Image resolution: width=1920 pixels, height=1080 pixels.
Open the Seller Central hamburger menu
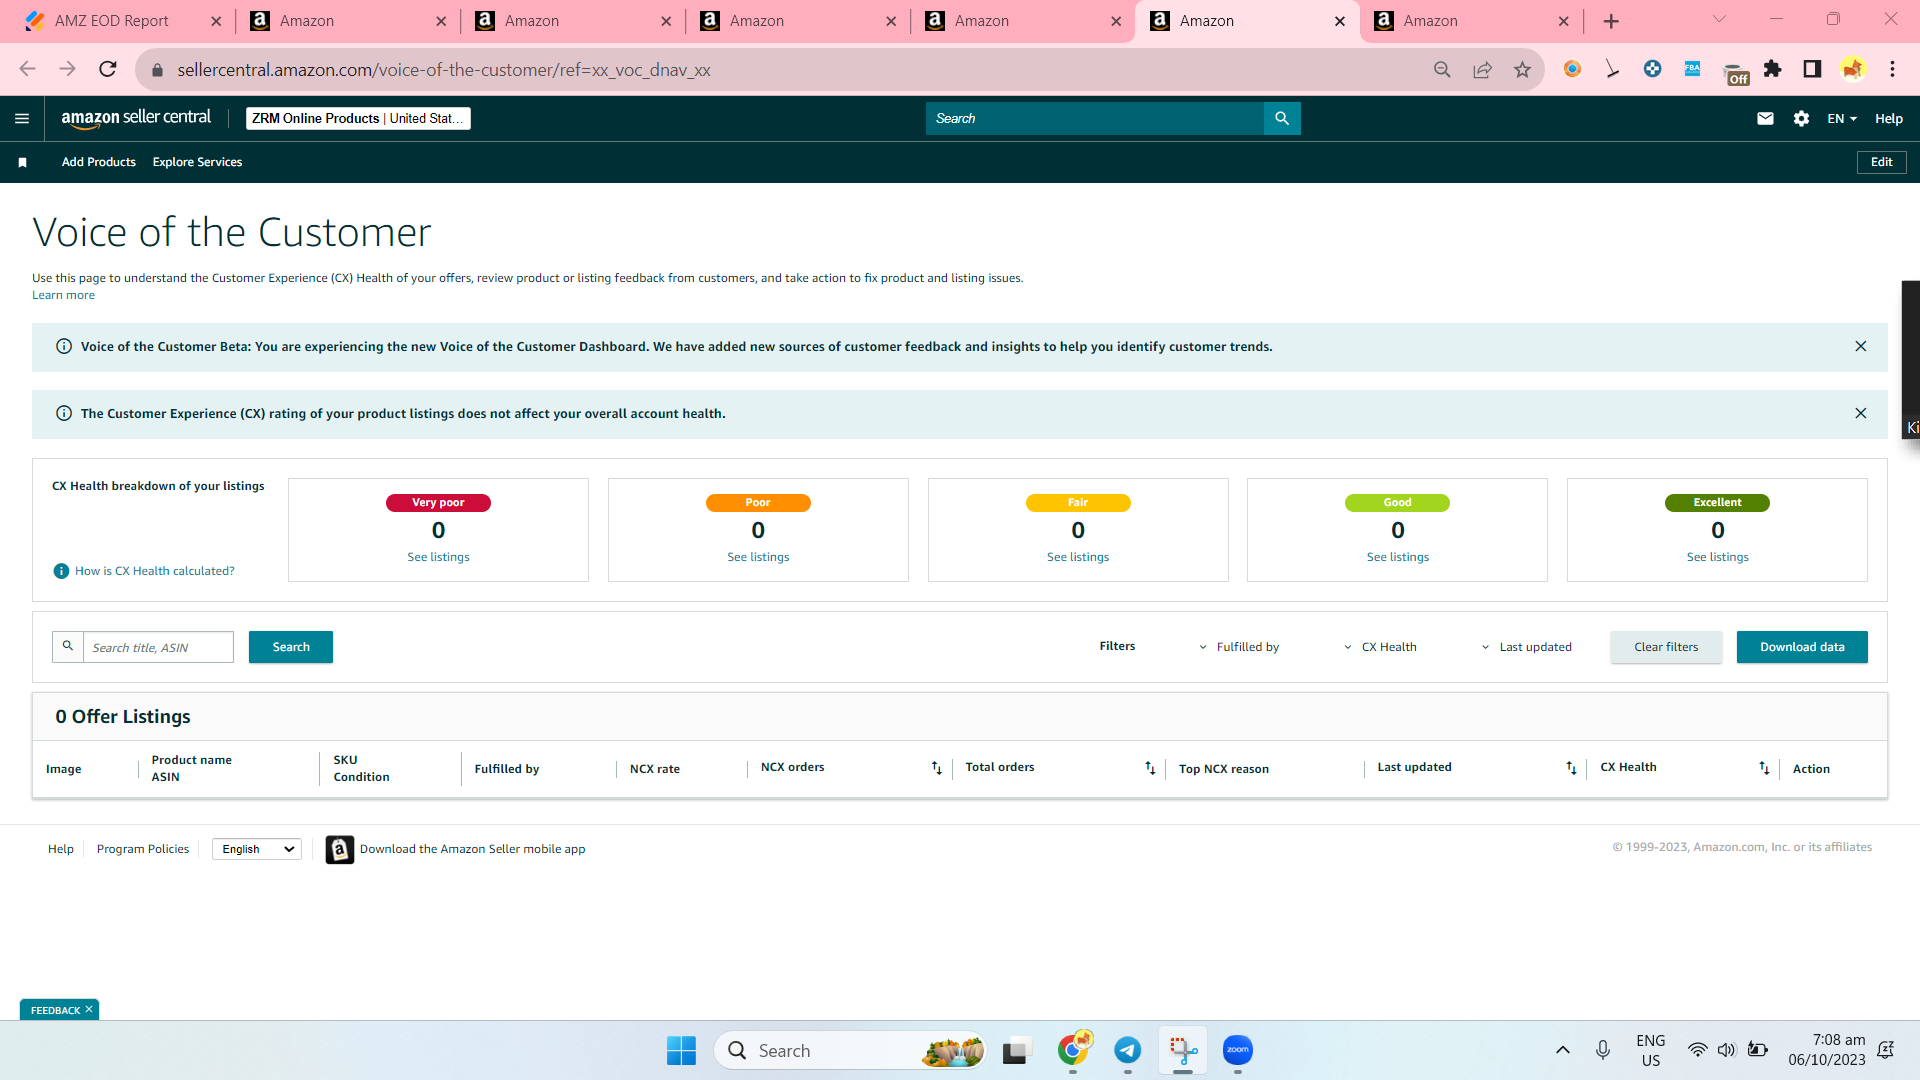[x=22, y=118]
